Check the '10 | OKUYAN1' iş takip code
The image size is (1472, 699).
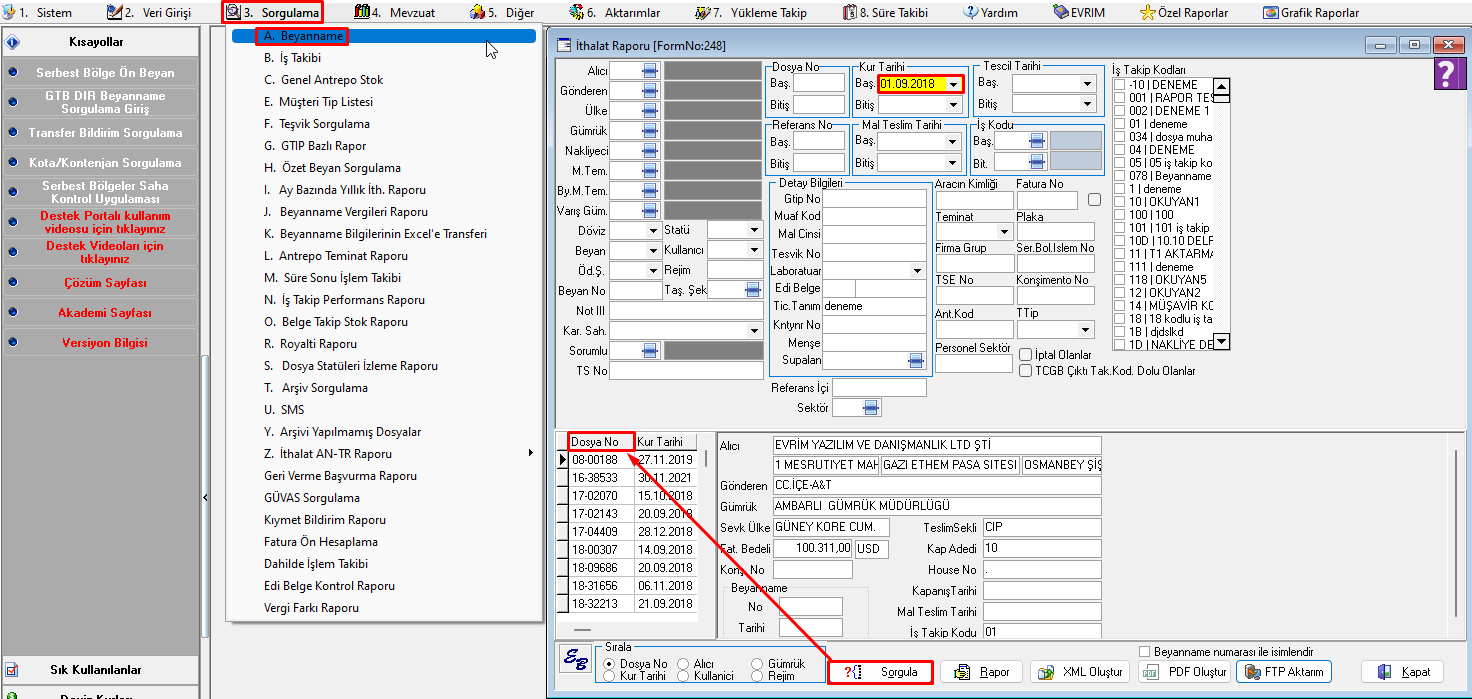tap(1120, 202)
